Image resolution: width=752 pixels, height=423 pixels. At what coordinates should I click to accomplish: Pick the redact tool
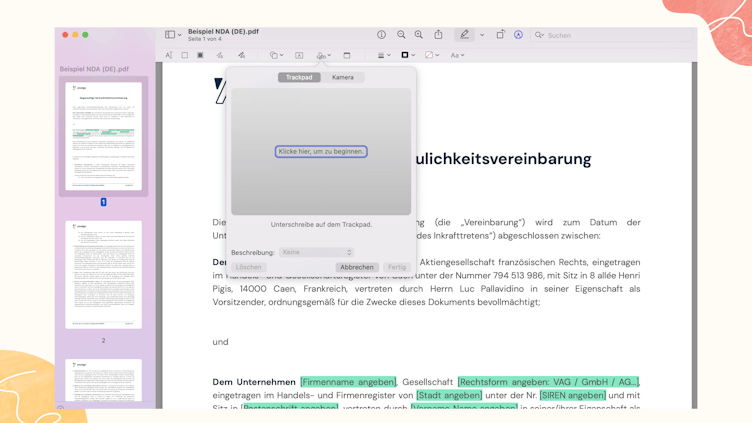pyautogui.click(x=200, y=55)
